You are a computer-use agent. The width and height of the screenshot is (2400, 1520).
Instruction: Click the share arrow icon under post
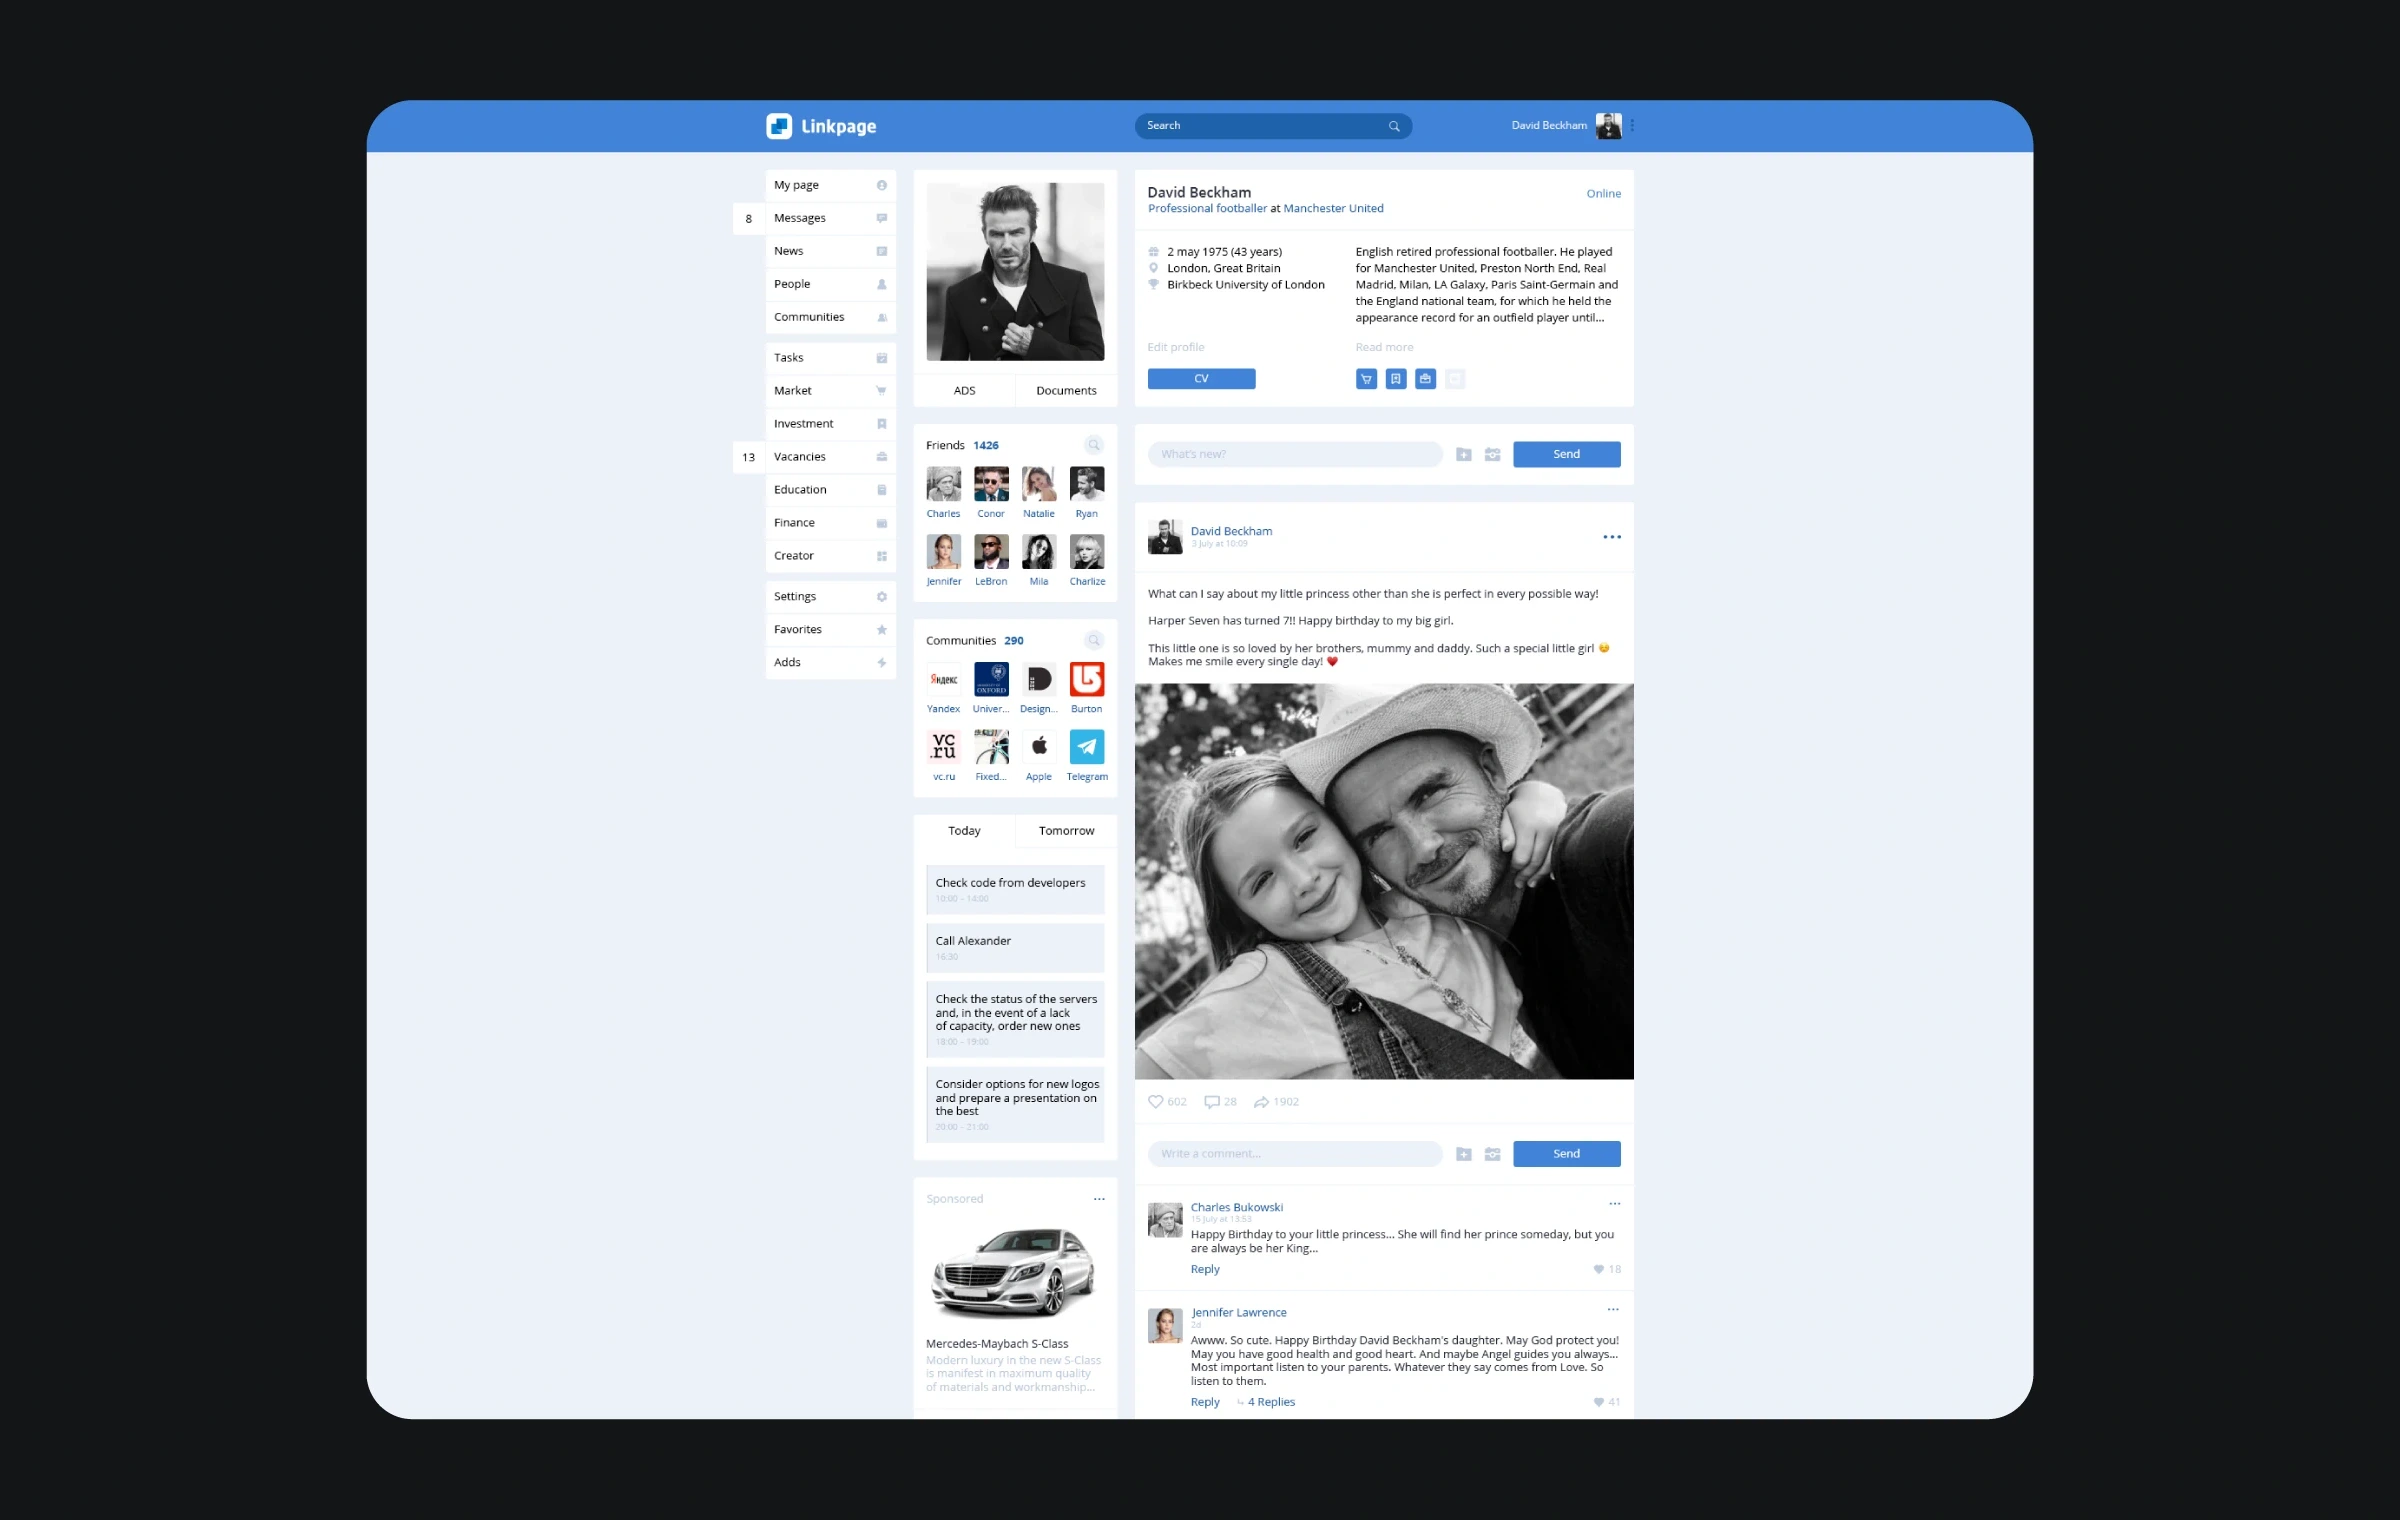(1262, 1101)
